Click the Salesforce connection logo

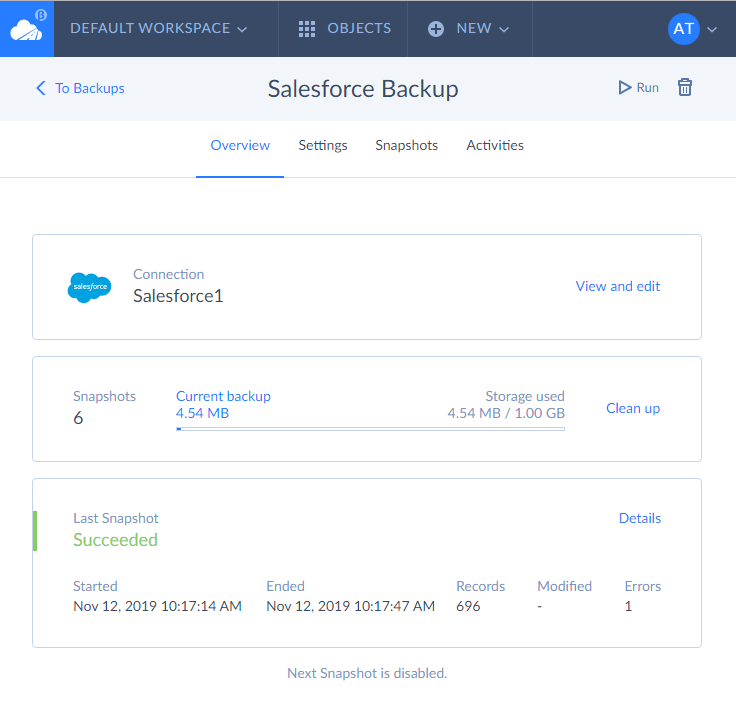[89, 287]
